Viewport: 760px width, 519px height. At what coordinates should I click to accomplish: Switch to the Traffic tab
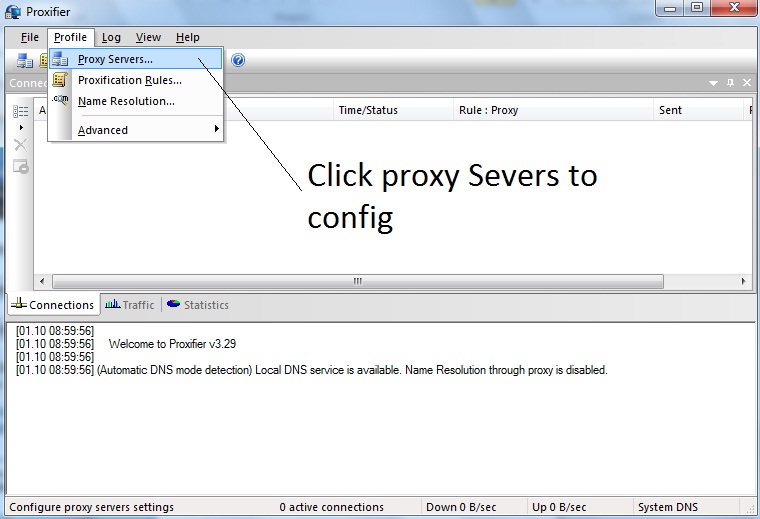(130, 305)
